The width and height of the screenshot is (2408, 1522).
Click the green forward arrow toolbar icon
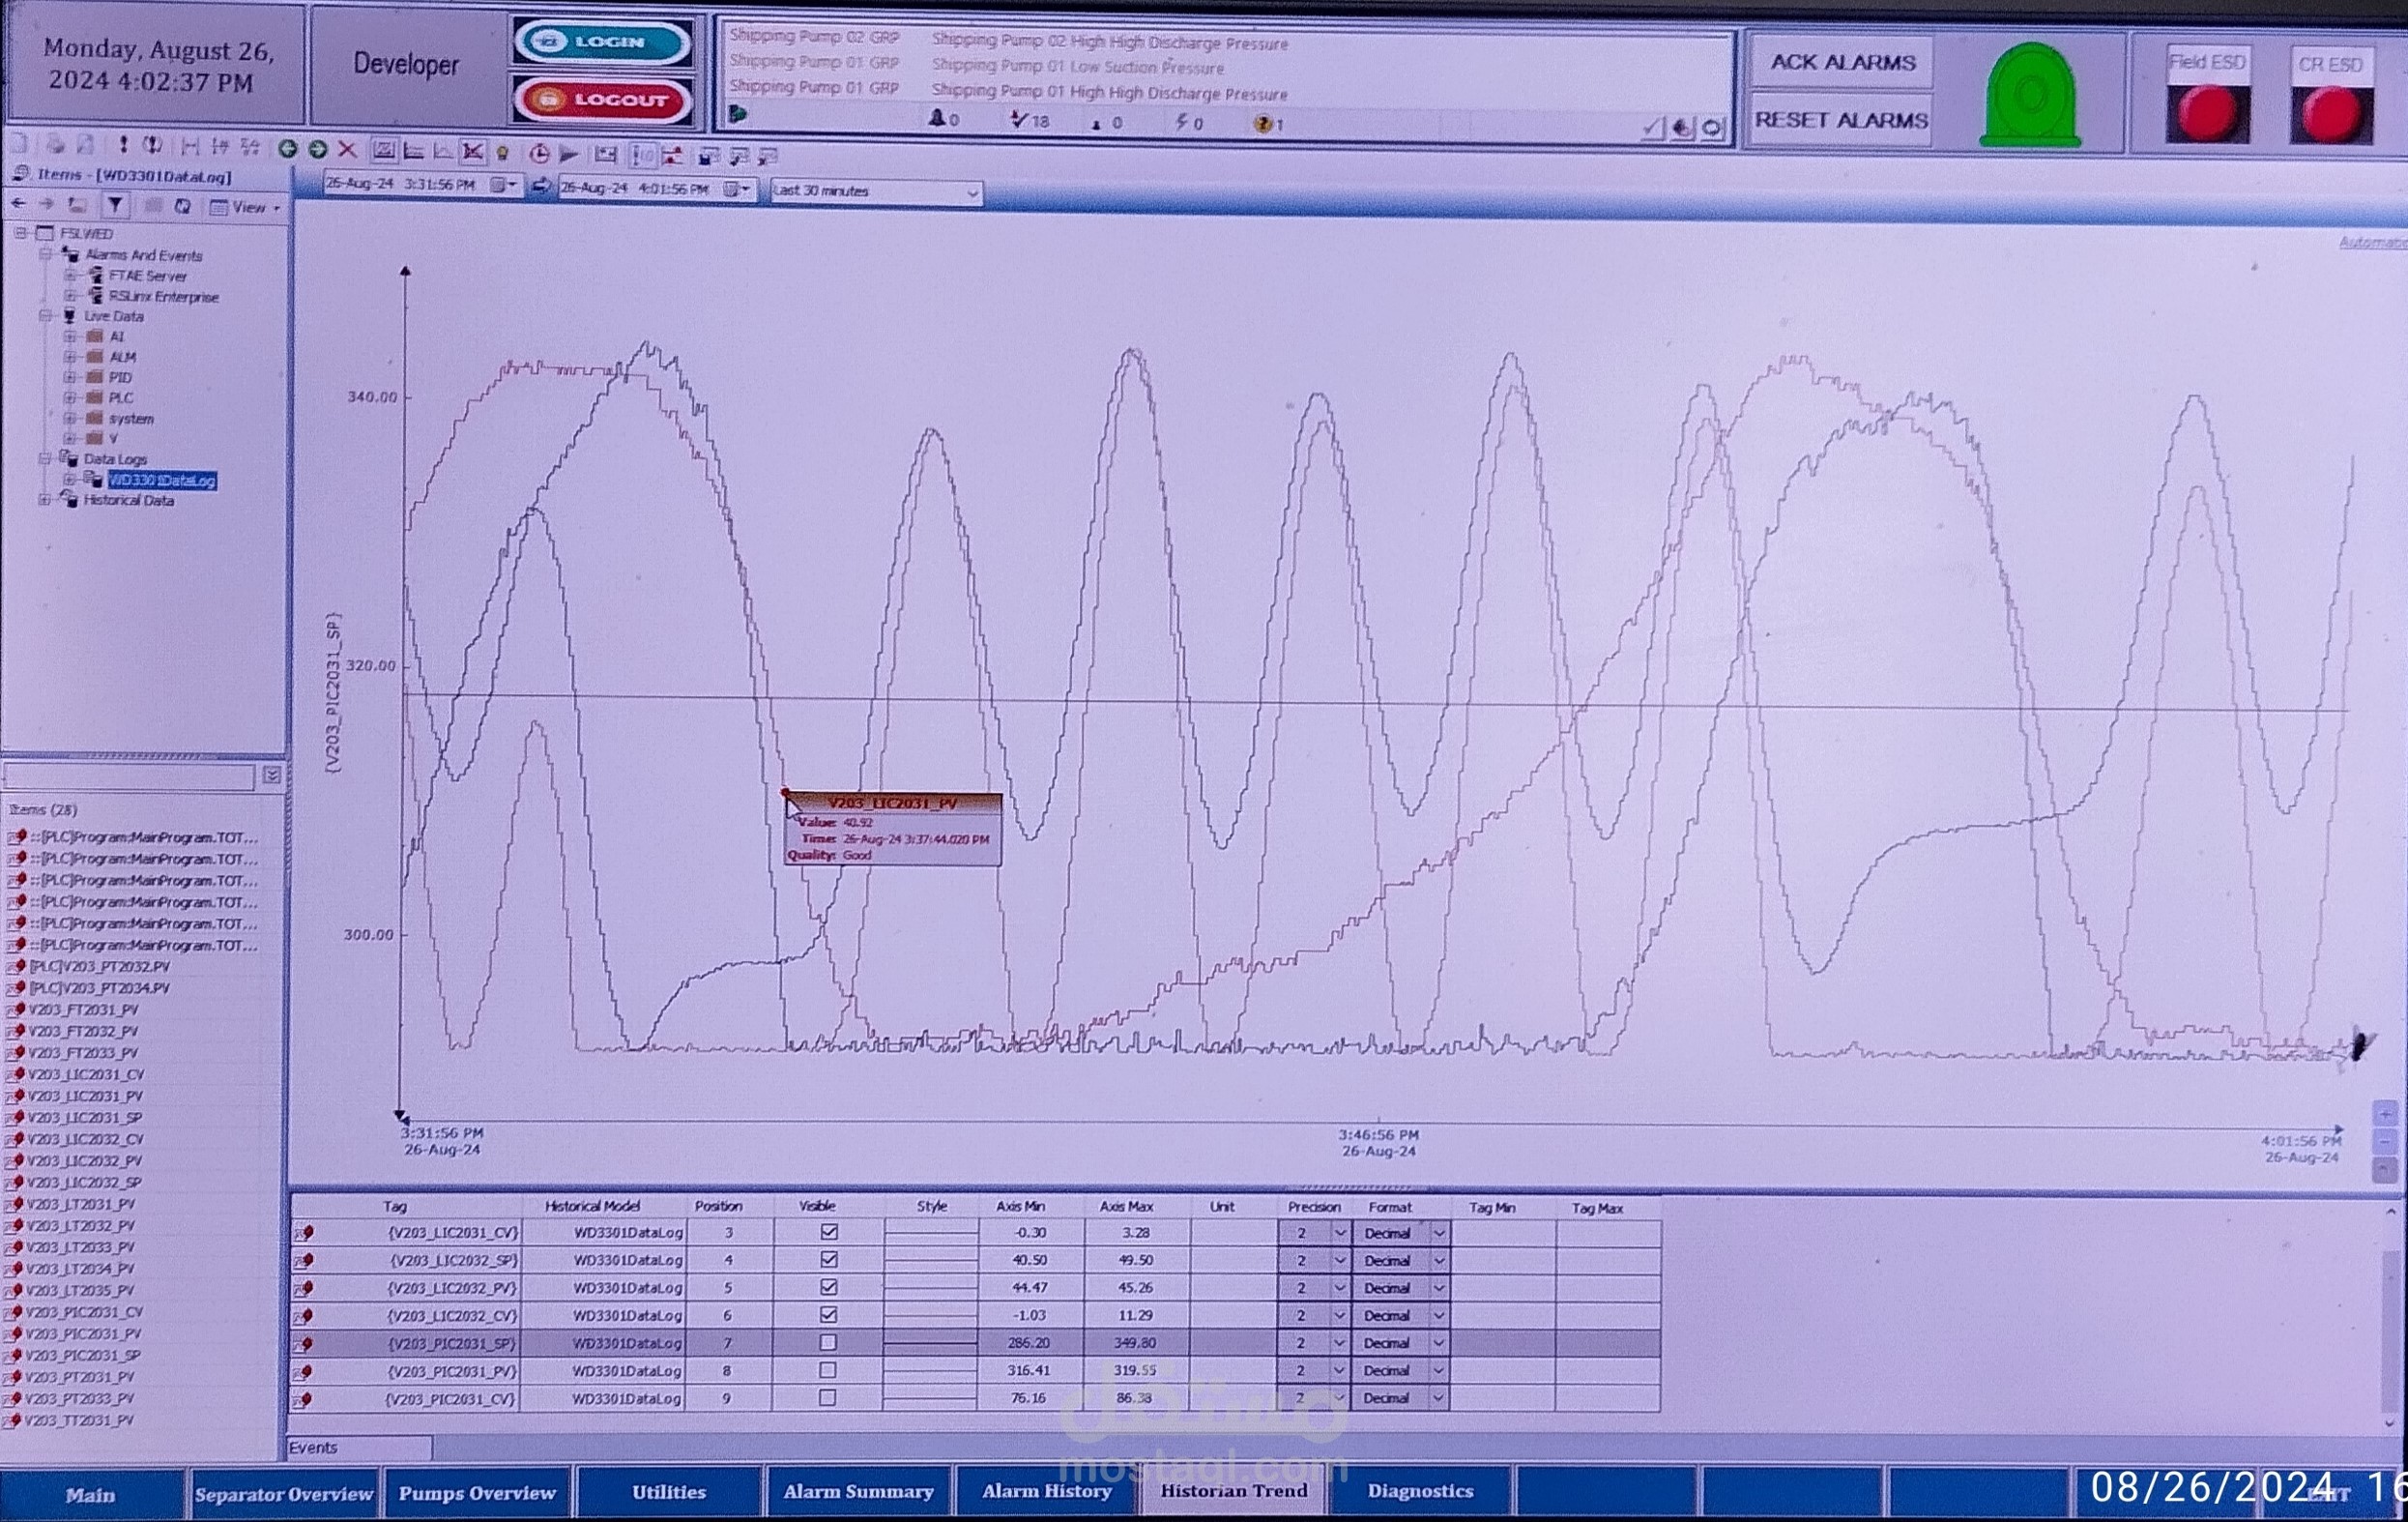318,150
